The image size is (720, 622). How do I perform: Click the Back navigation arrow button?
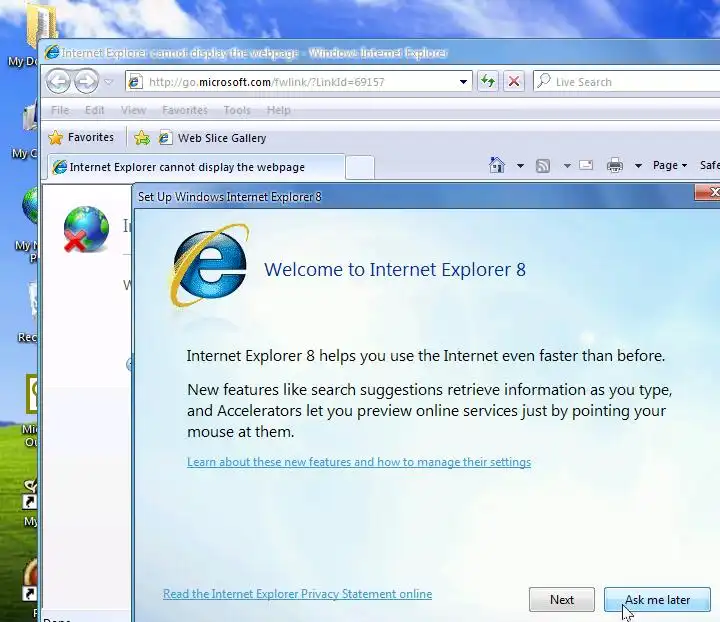(x=58, y=82)
